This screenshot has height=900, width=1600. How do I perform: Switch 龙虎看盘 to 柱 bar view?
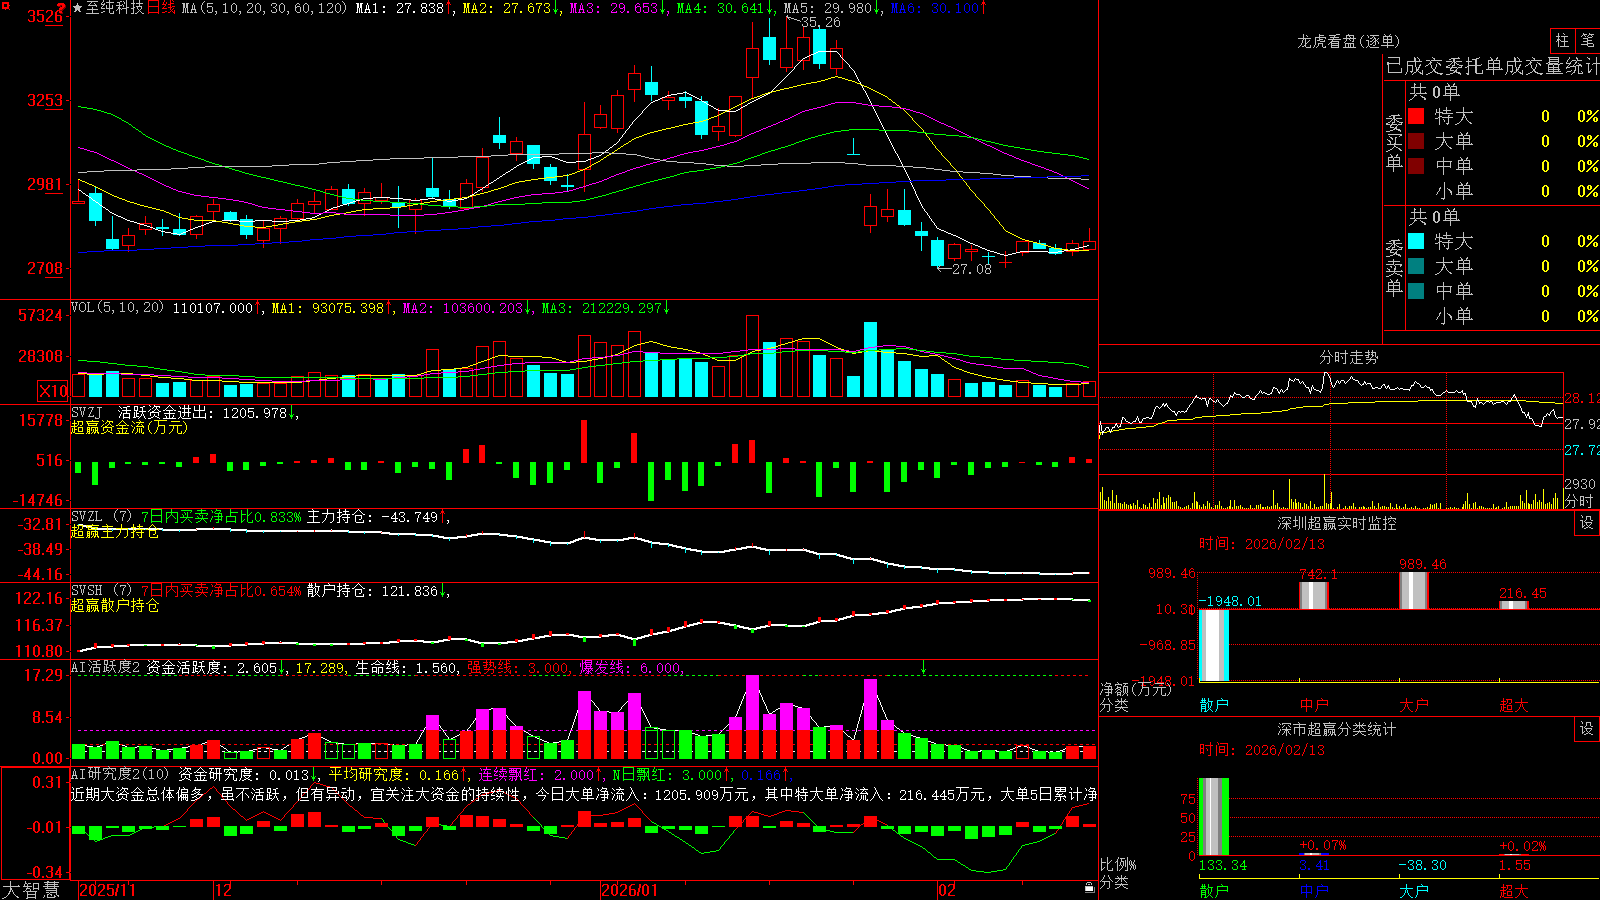pos(1562,41)
